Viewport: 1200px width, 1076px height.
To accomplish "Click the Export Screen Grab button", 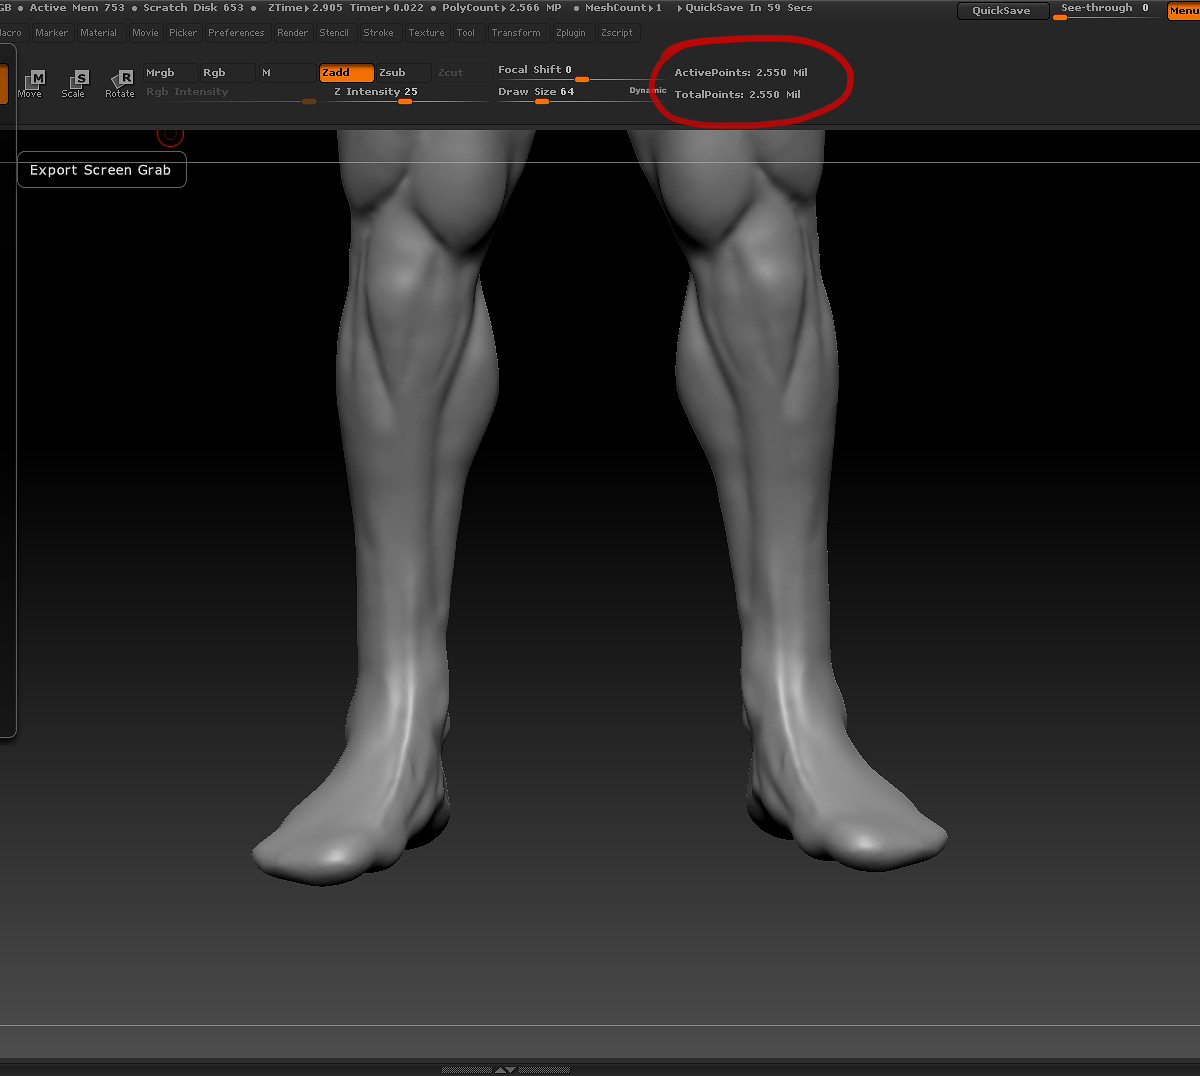I will [101, 170].
